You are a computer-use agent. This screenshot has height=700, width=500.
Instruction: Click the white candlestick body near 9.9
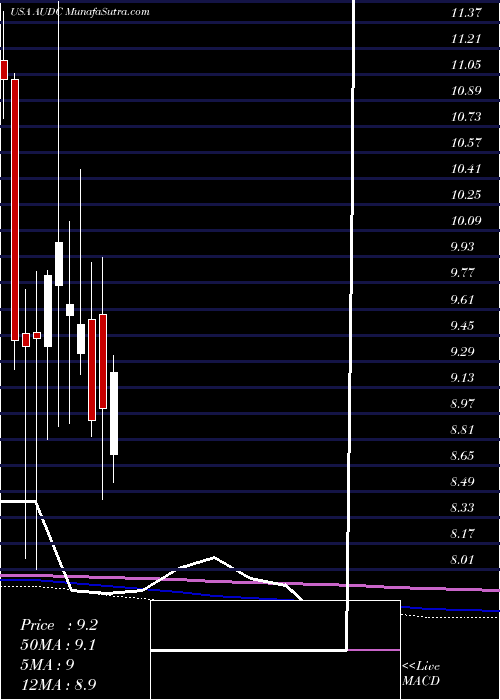59,264
